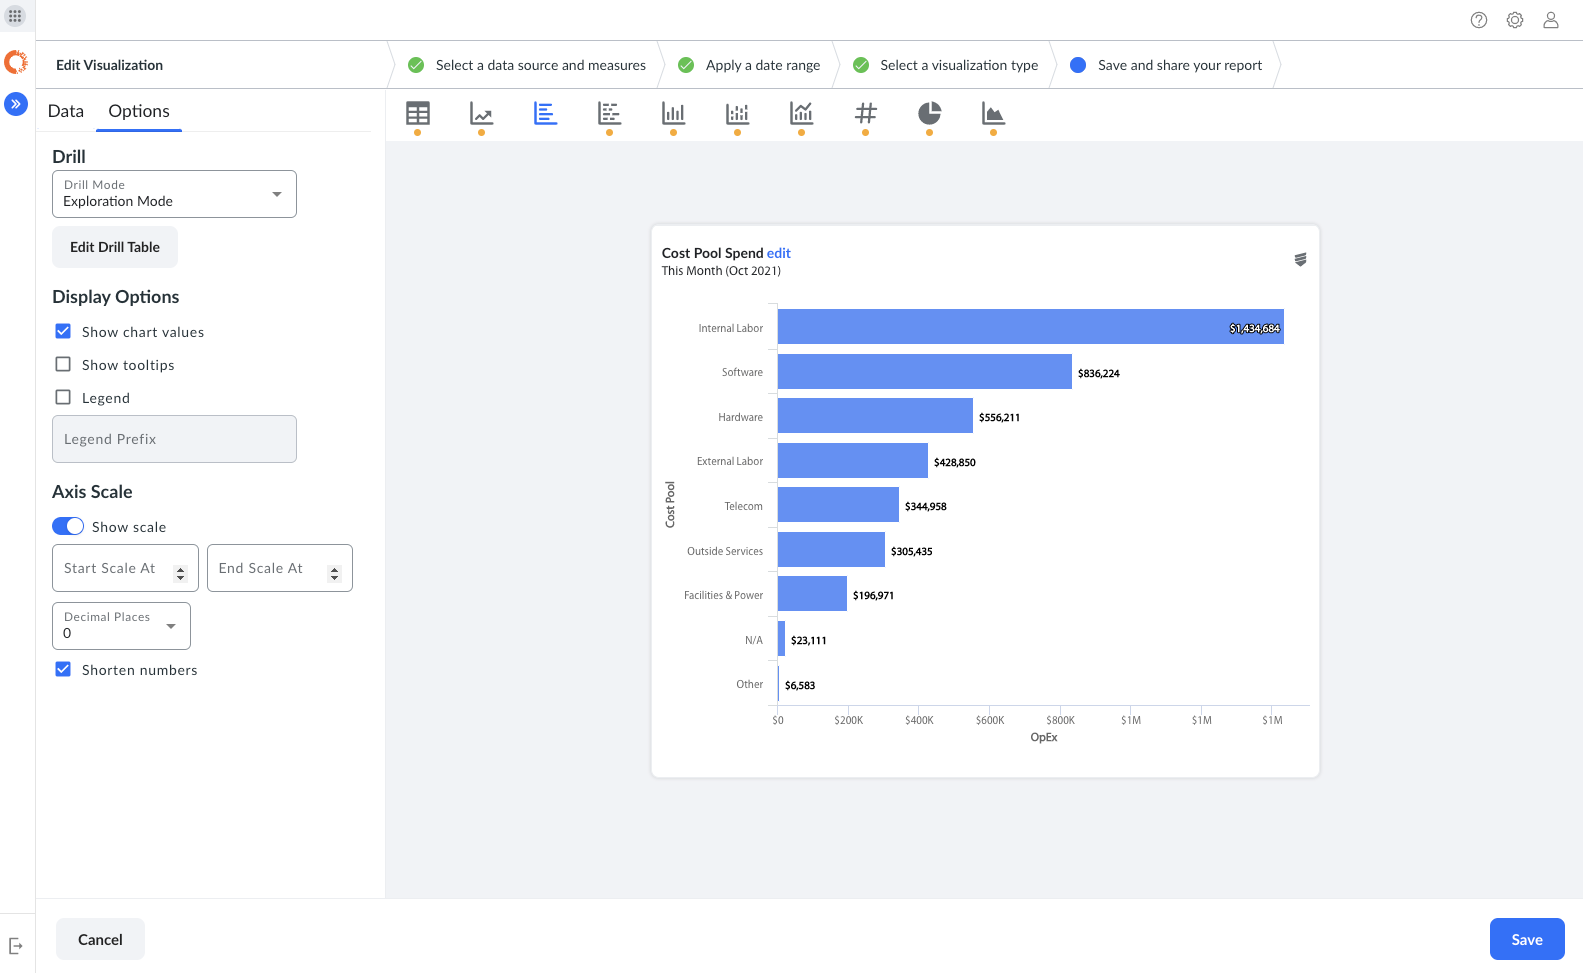Select the line chart visualization
Image resolution: width=1583 pixels, height=973 pixels.
tap(482, 114)
